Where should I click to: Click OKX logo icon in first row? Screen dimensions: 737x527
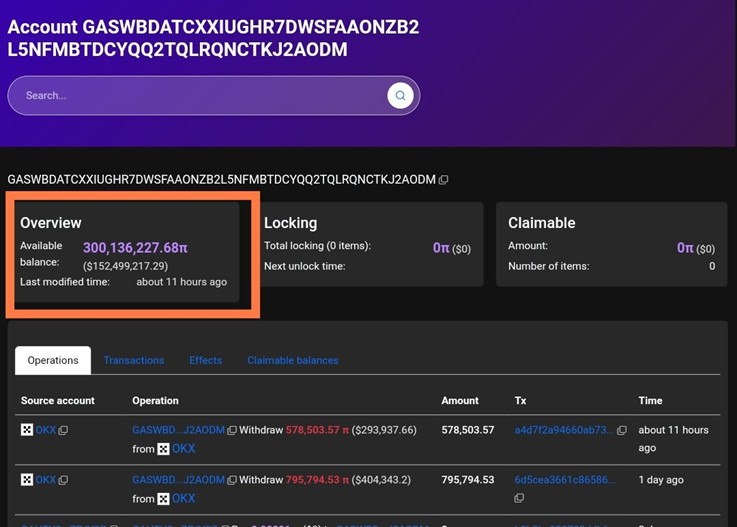click(27, 430)
